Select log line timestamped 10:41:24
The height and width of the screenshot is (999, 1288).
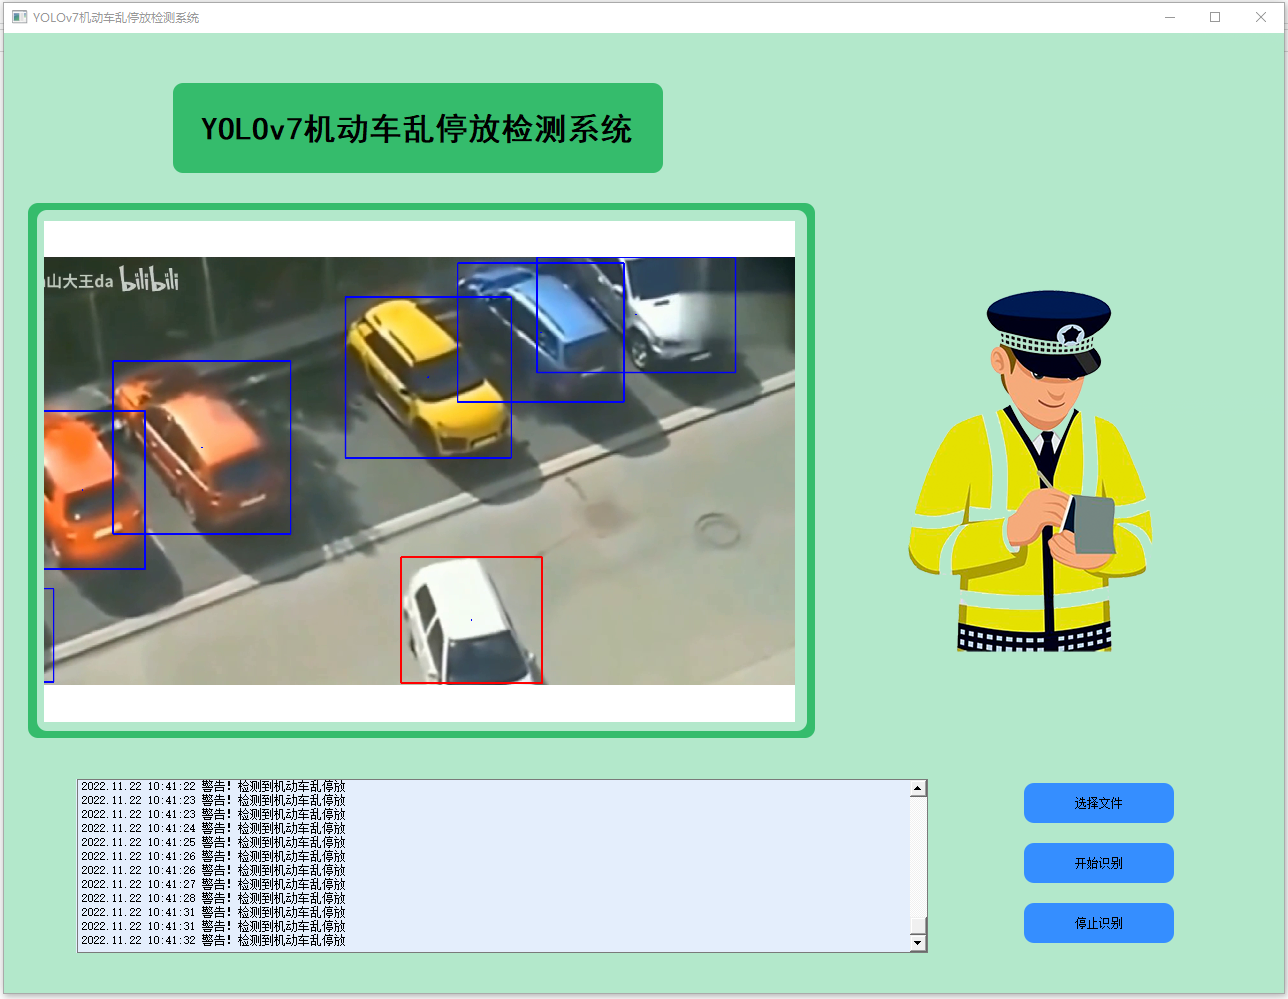coord(213,828)
